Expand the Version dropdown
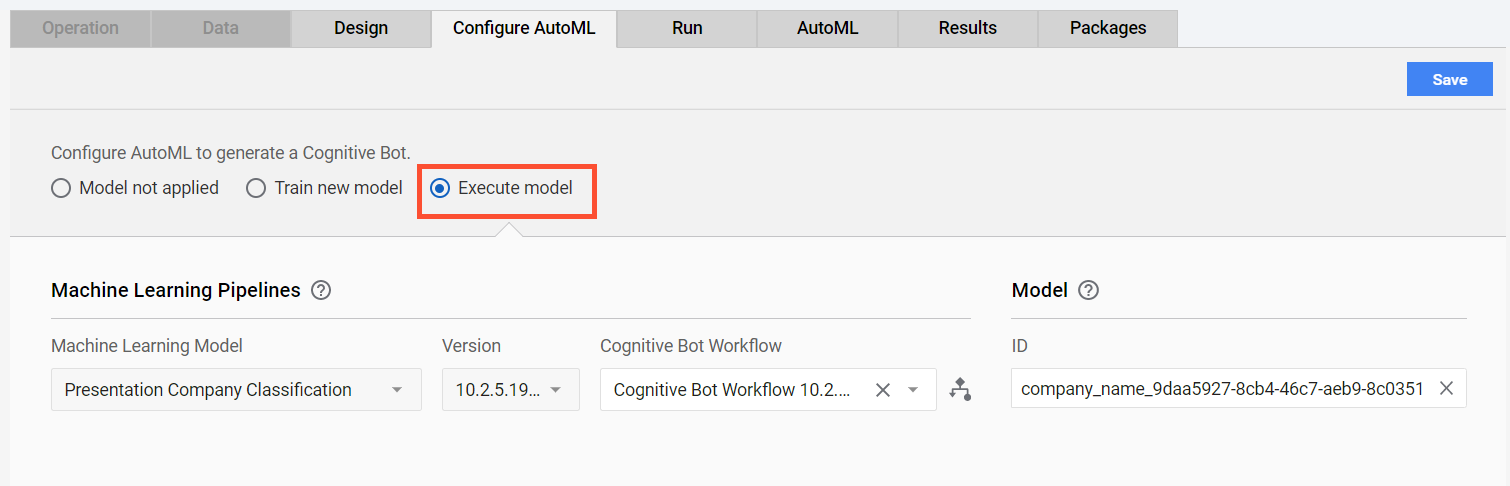 511,390
